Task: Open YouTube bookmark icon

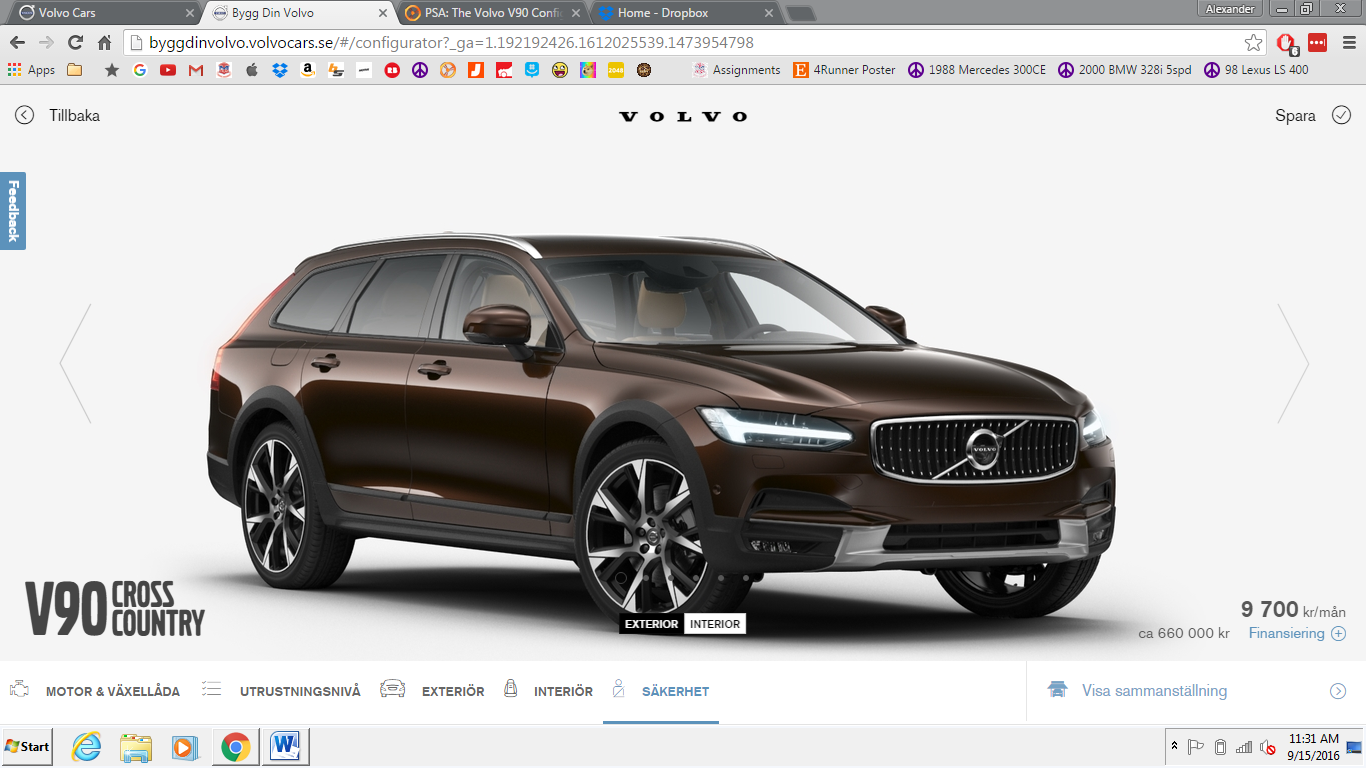Action: pos(167,70)
